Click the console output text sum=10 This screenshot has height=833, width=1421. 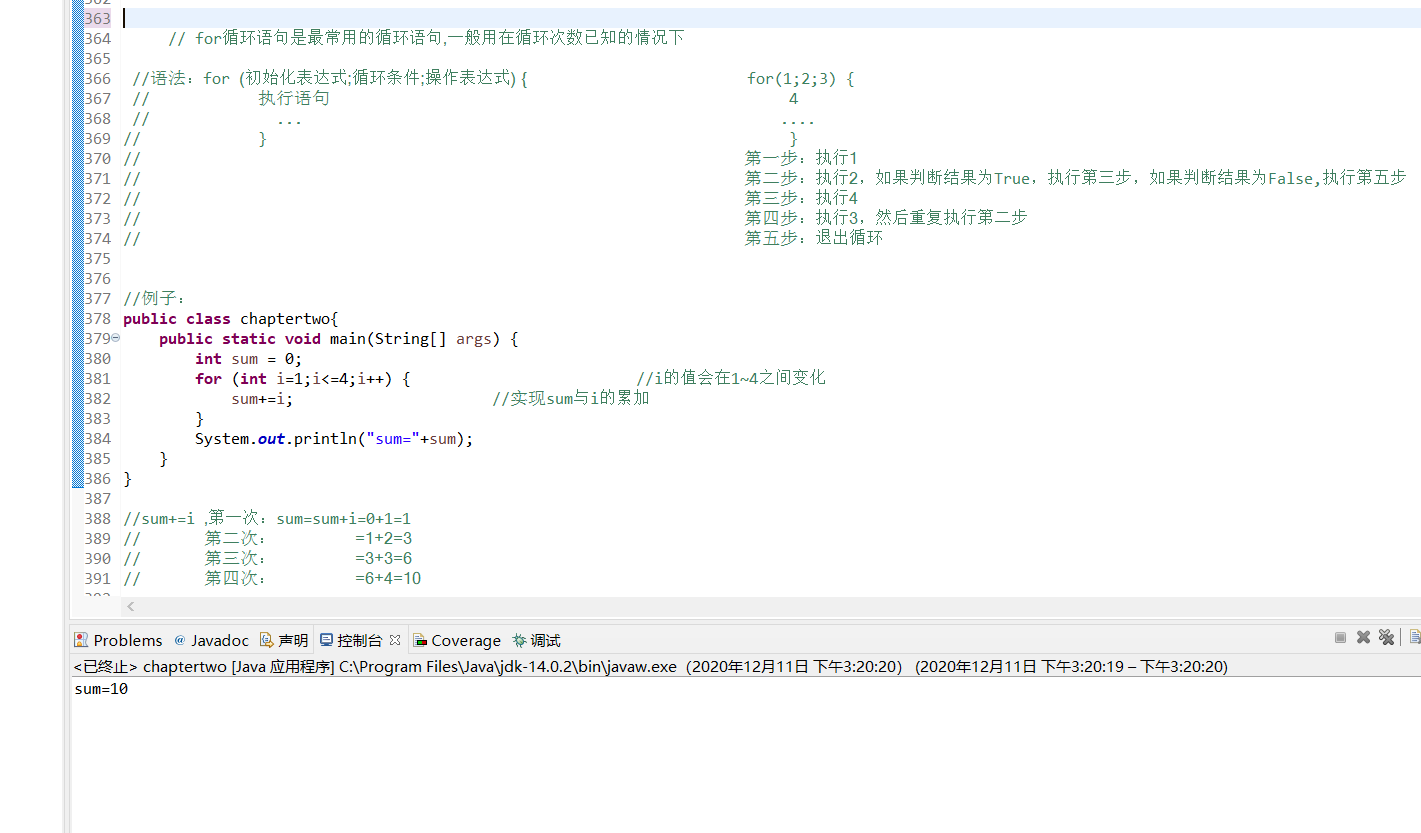(x=101, y=689)
